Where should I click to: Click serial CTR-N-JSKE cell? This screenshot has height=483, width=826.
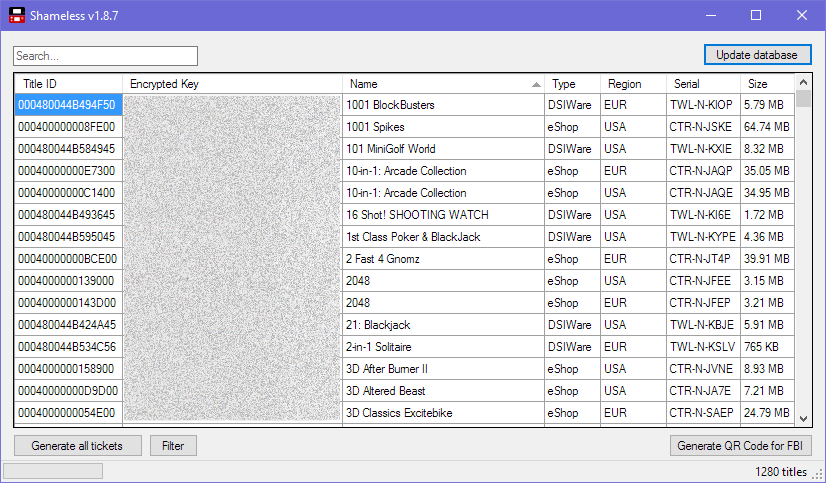click(x=703, y=127)
